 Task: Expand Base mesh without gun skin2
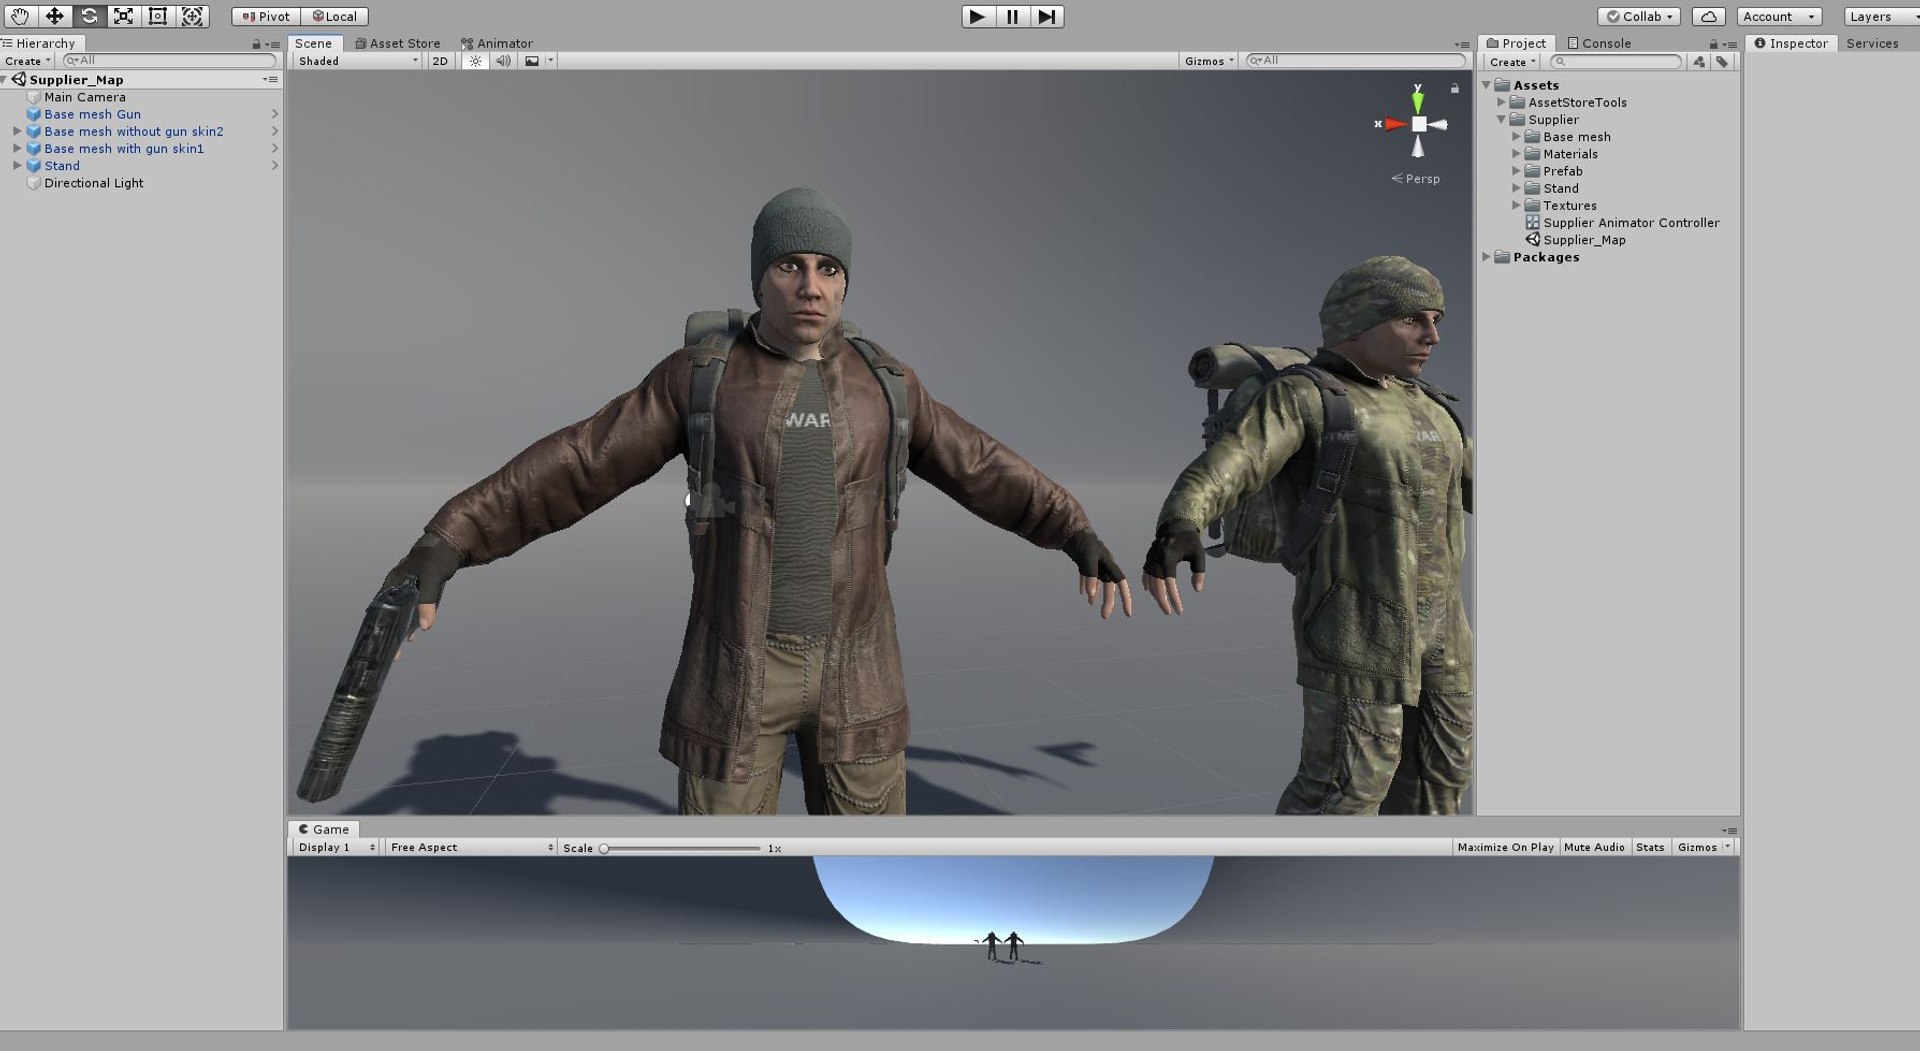pyautogui.click(x=17, y=131)
